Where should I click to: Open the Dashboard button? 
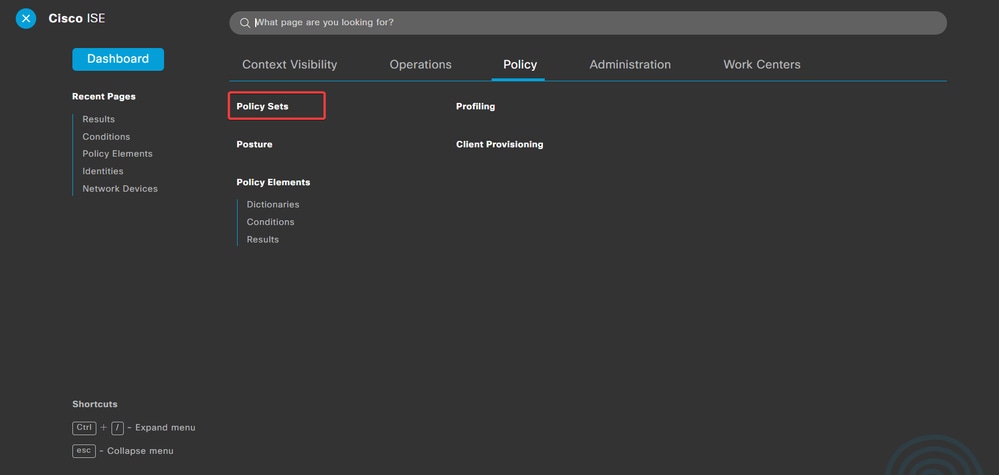point(118,59)
